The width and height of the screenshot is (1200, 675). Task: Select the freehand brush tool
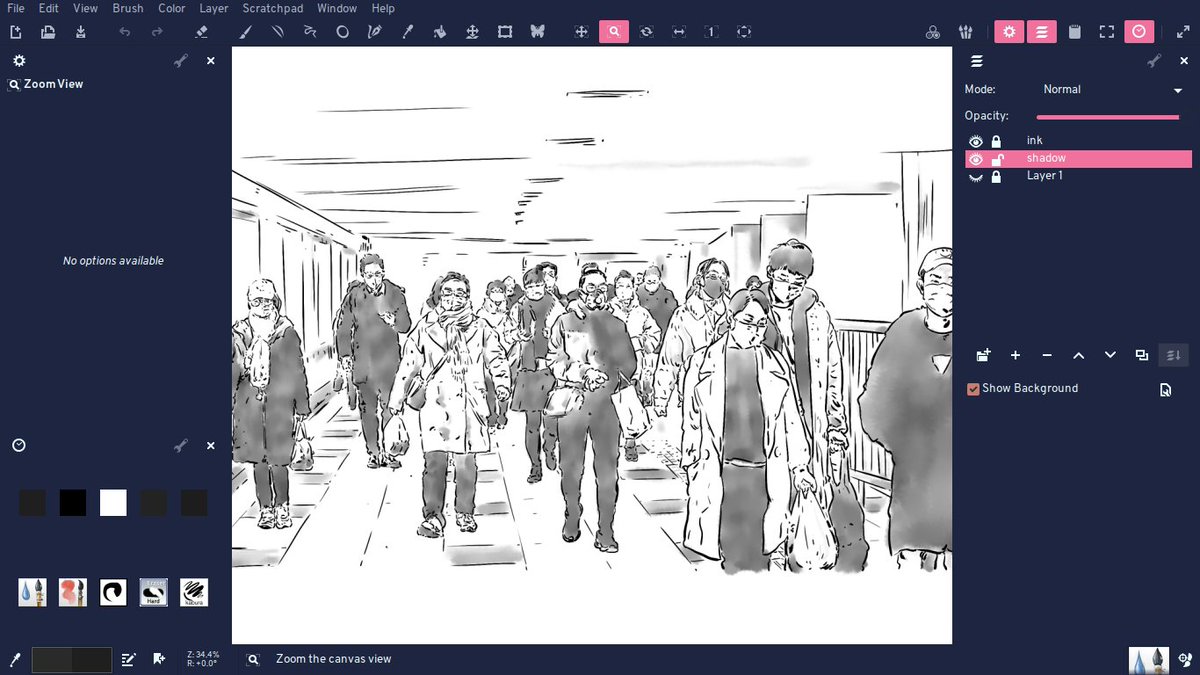(245, 32)
